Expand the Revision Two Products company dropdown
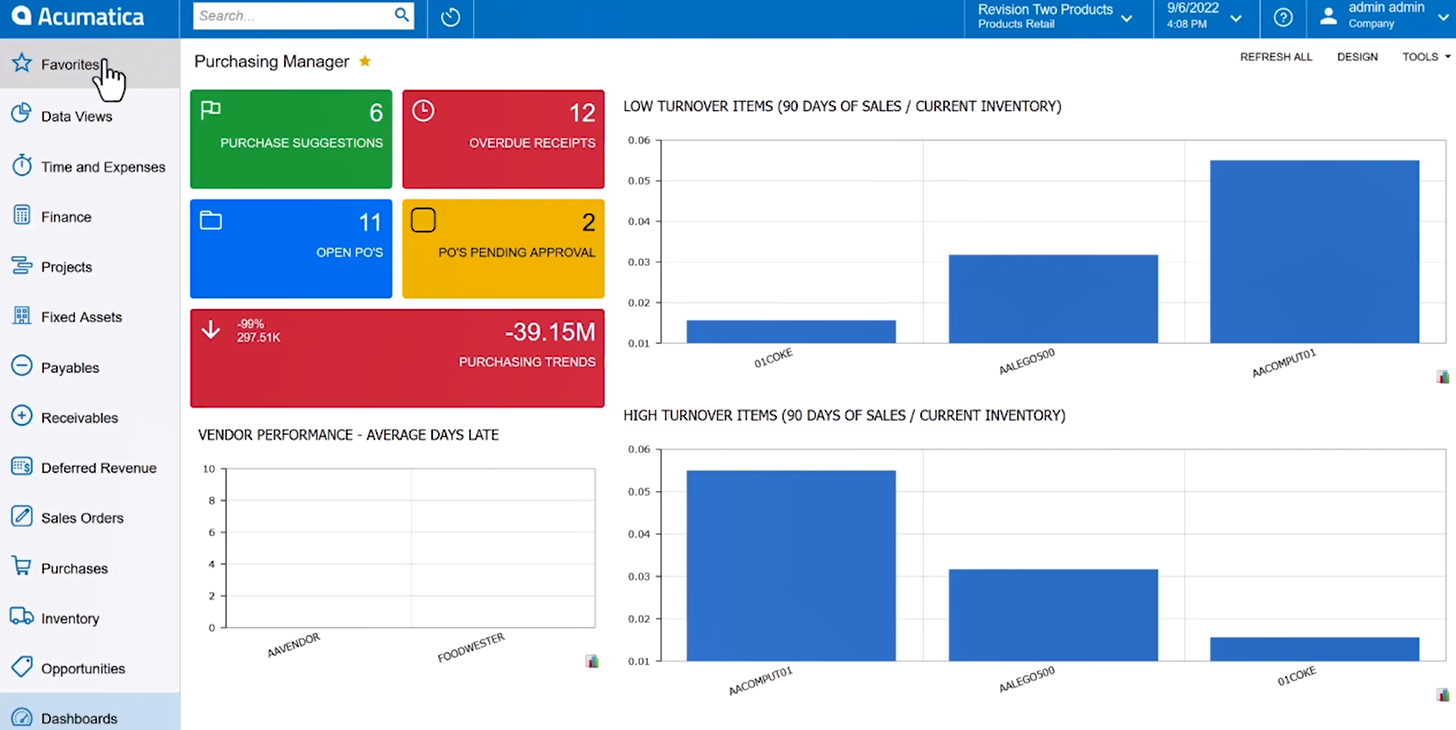 tap(1128, 17)
